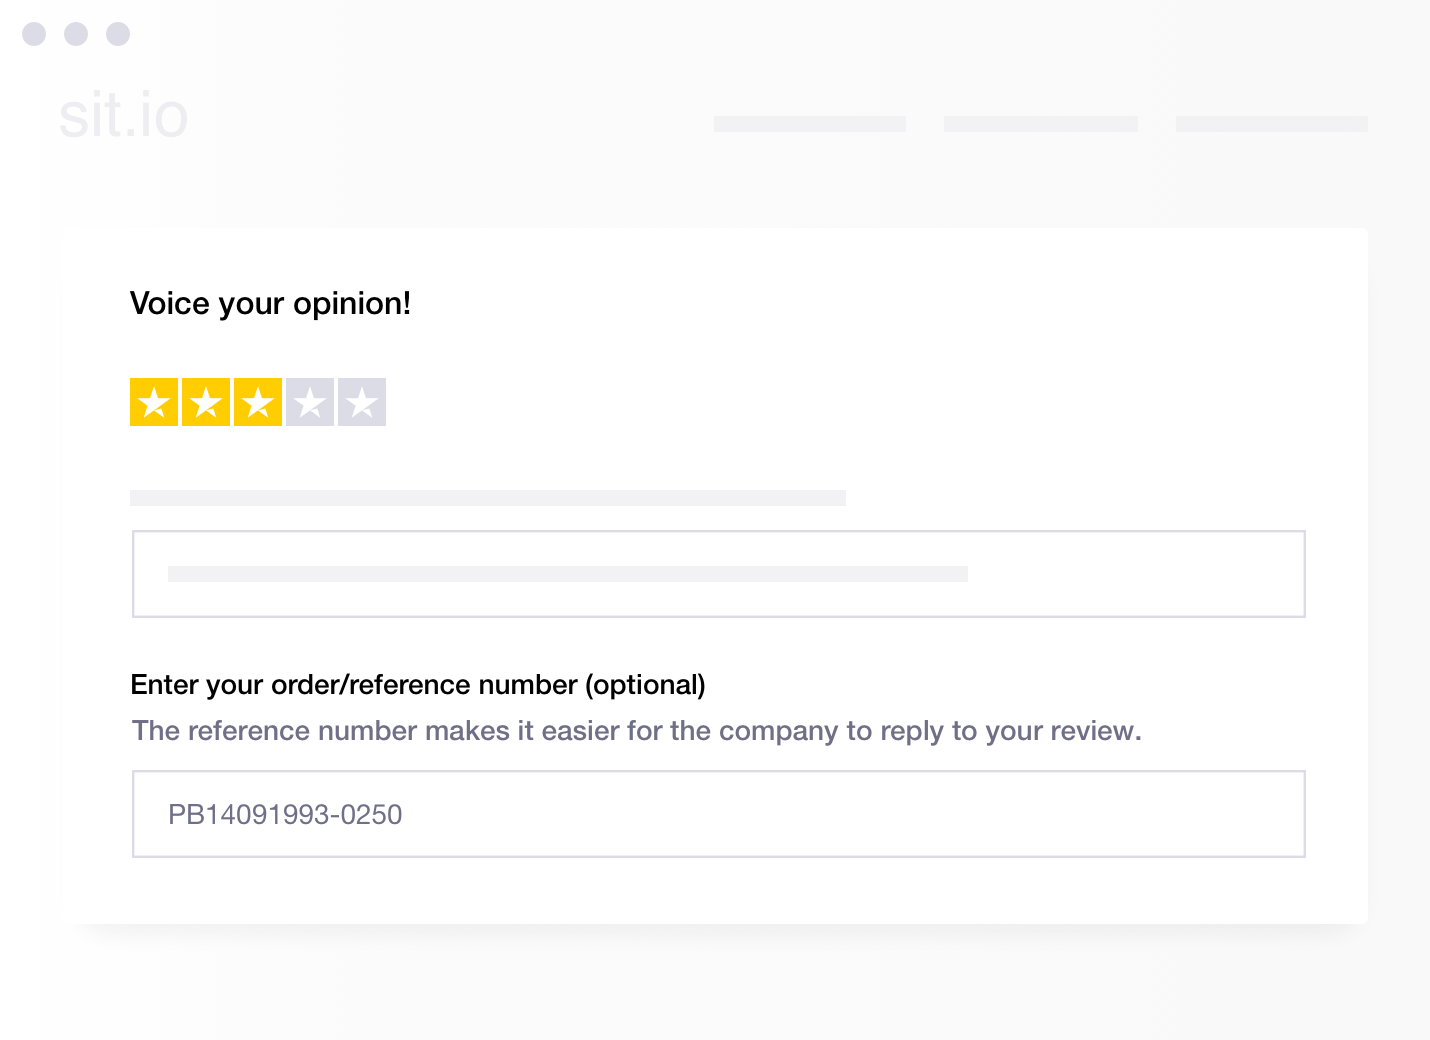Rate one star in the review
This screenshot has width=1430, height=1040.
[x=154, y=402]
